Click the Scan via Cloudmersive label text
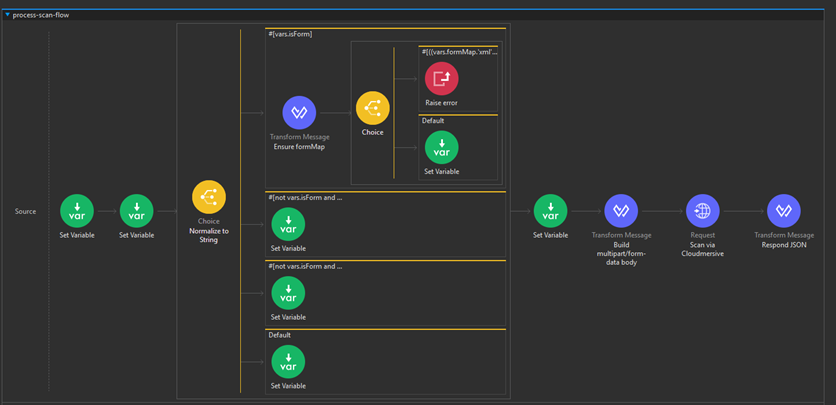This screenshot has height=405, width=836. tap(702, 248)
